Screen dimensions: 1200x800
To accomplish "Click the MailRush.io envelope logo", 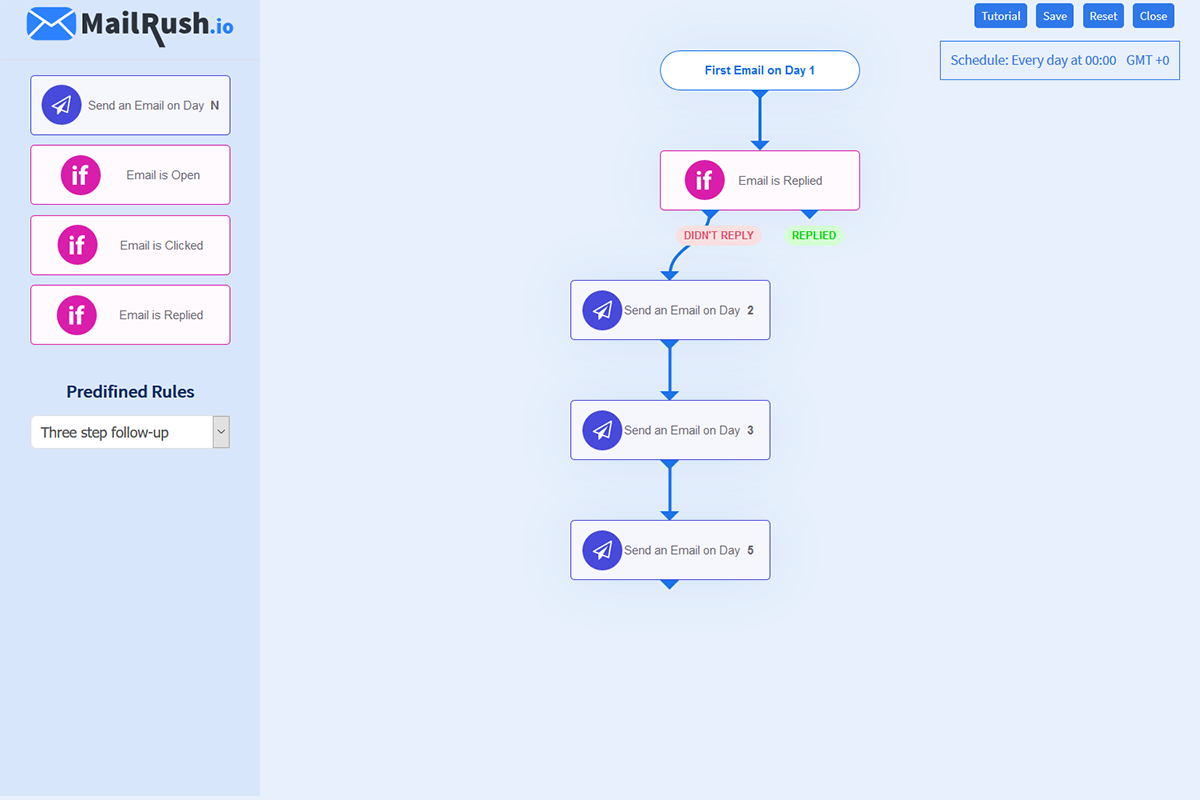I will click(x=51, y=23).
